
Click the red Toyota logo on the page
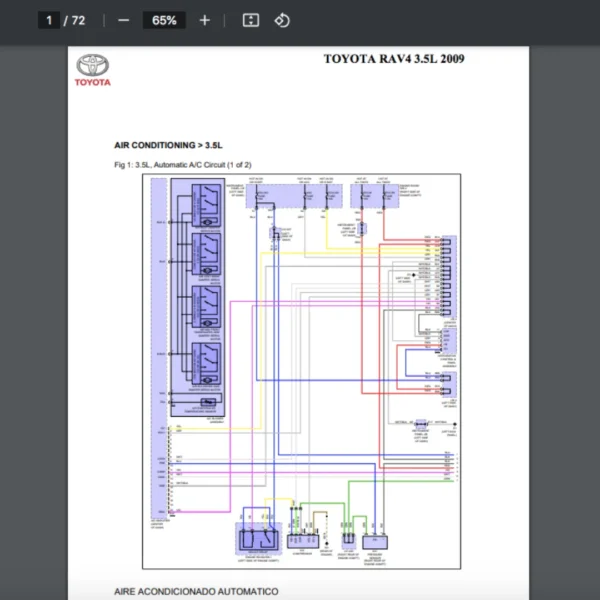click(92, 70)
